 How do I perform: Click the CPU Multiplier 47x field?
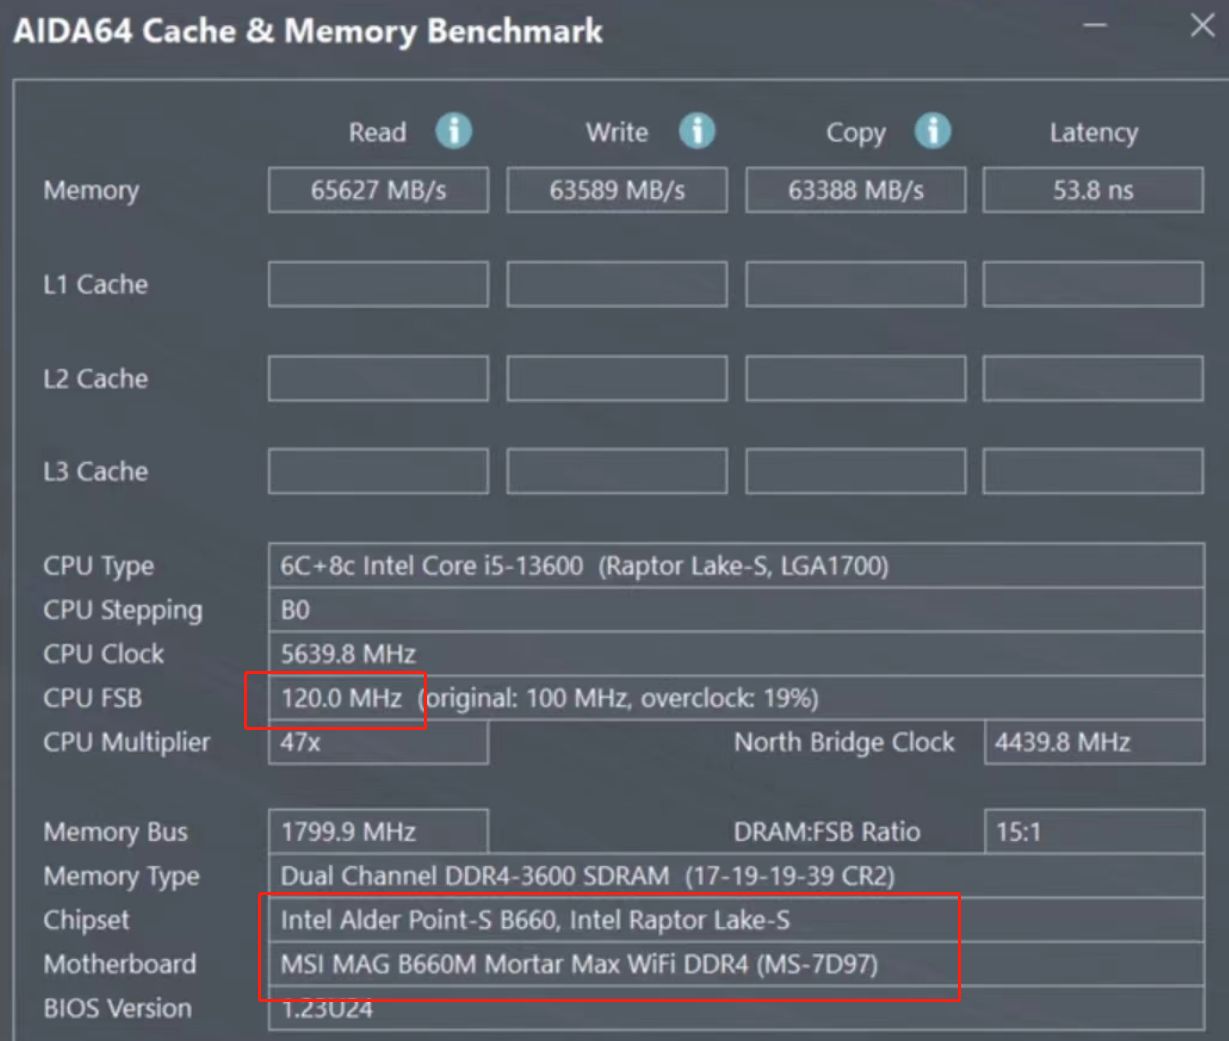point(378,742)
